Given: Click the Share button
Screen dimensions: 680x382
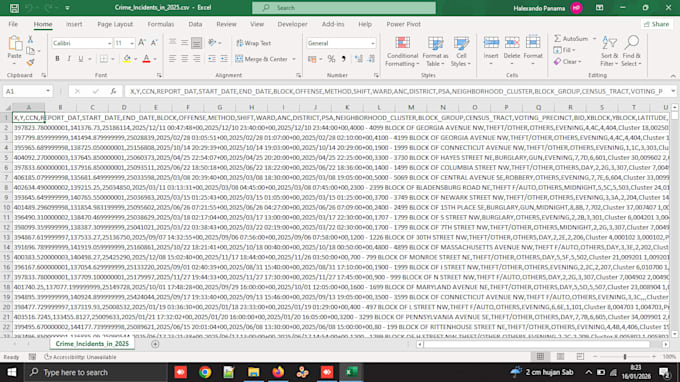Looking at the screenshot, I should pyautogui.click(x=656, y=24).
